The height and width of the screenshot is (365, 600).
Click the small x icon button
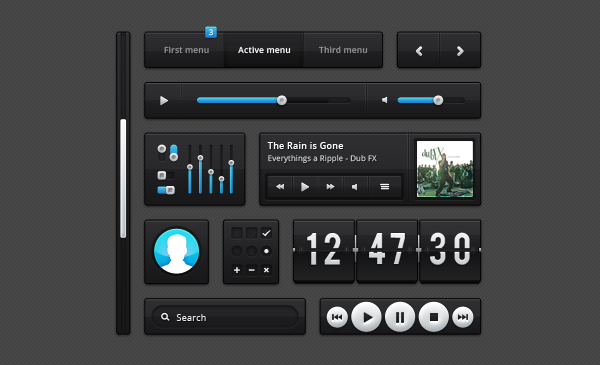point(266,270)
